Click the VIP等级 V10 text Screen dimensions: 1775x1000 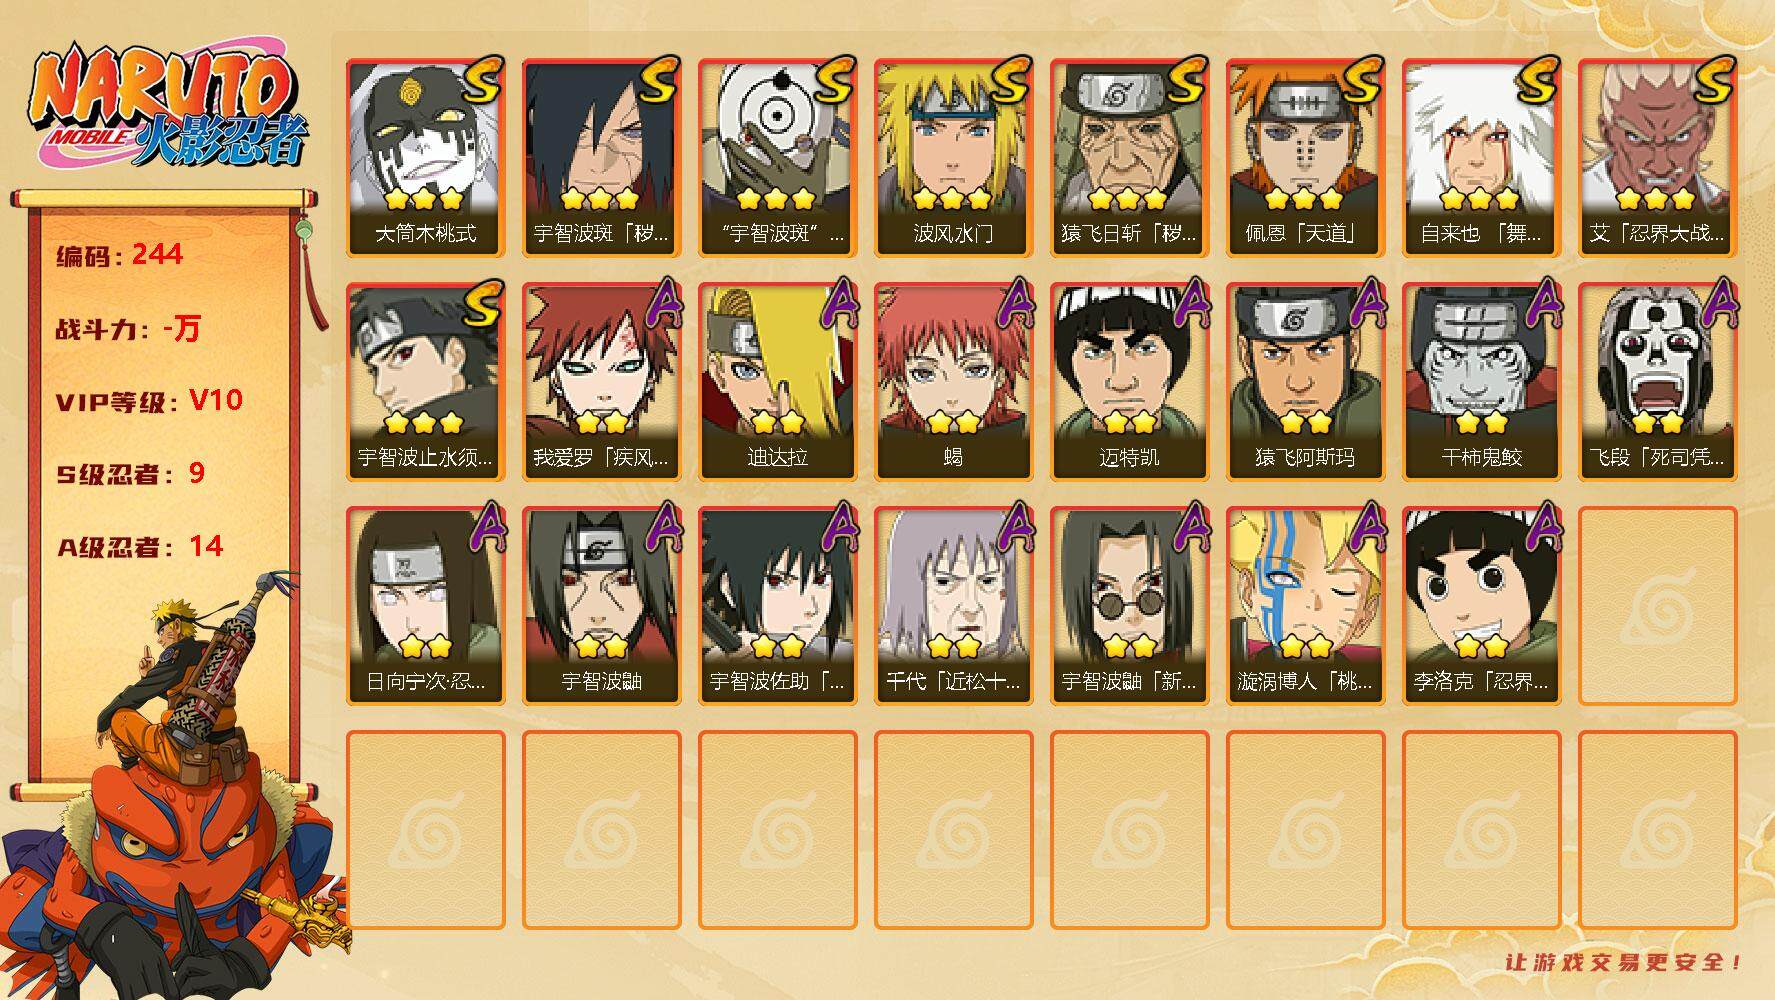coord(149,400)
